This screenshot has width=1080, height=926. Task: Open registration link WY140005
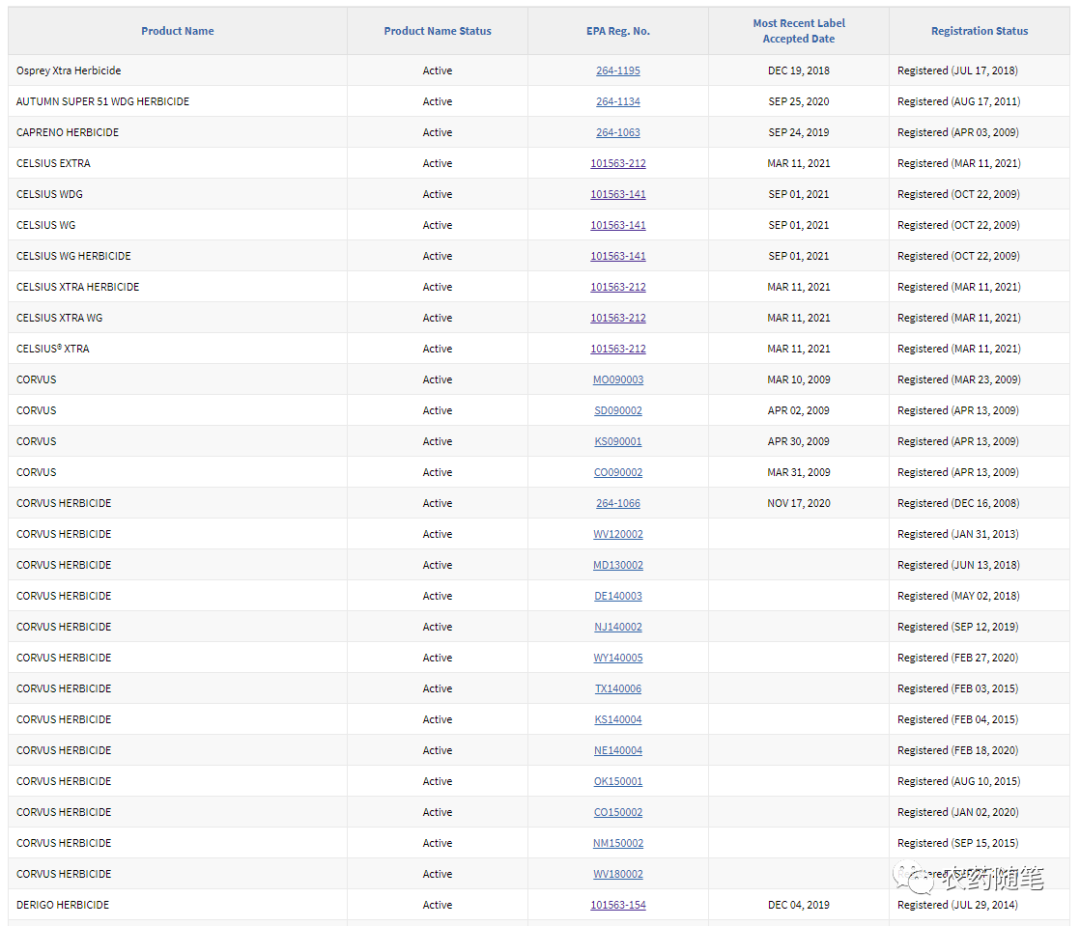618,658
